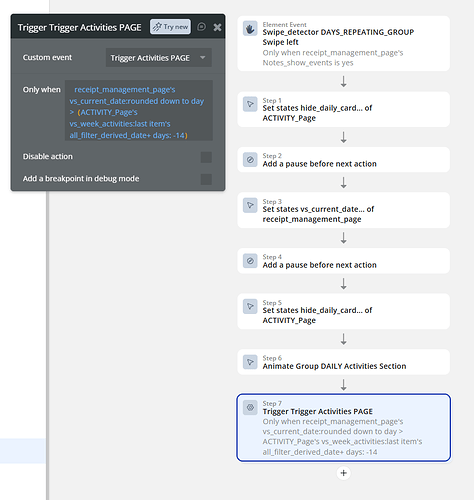Click Step 7 custom event gear icon
The image size is (474, 500).
(250, 407)
